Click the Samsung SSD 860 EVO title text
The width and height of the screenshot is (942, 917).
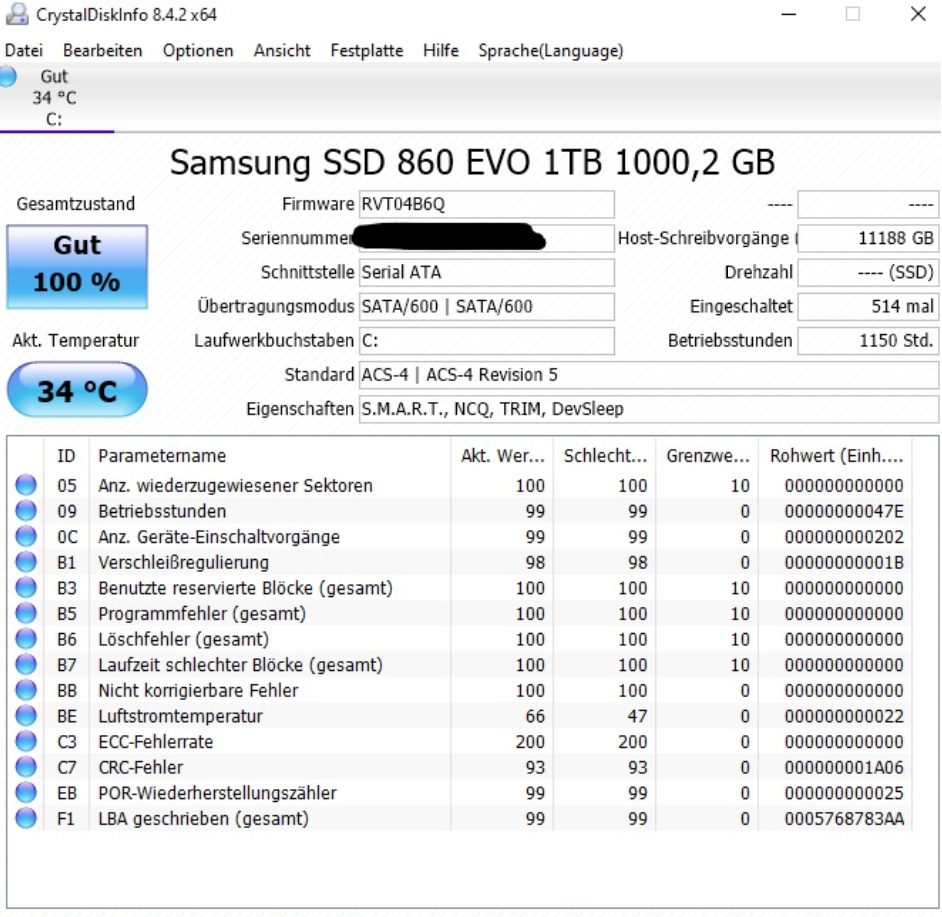tap(472, 162)
